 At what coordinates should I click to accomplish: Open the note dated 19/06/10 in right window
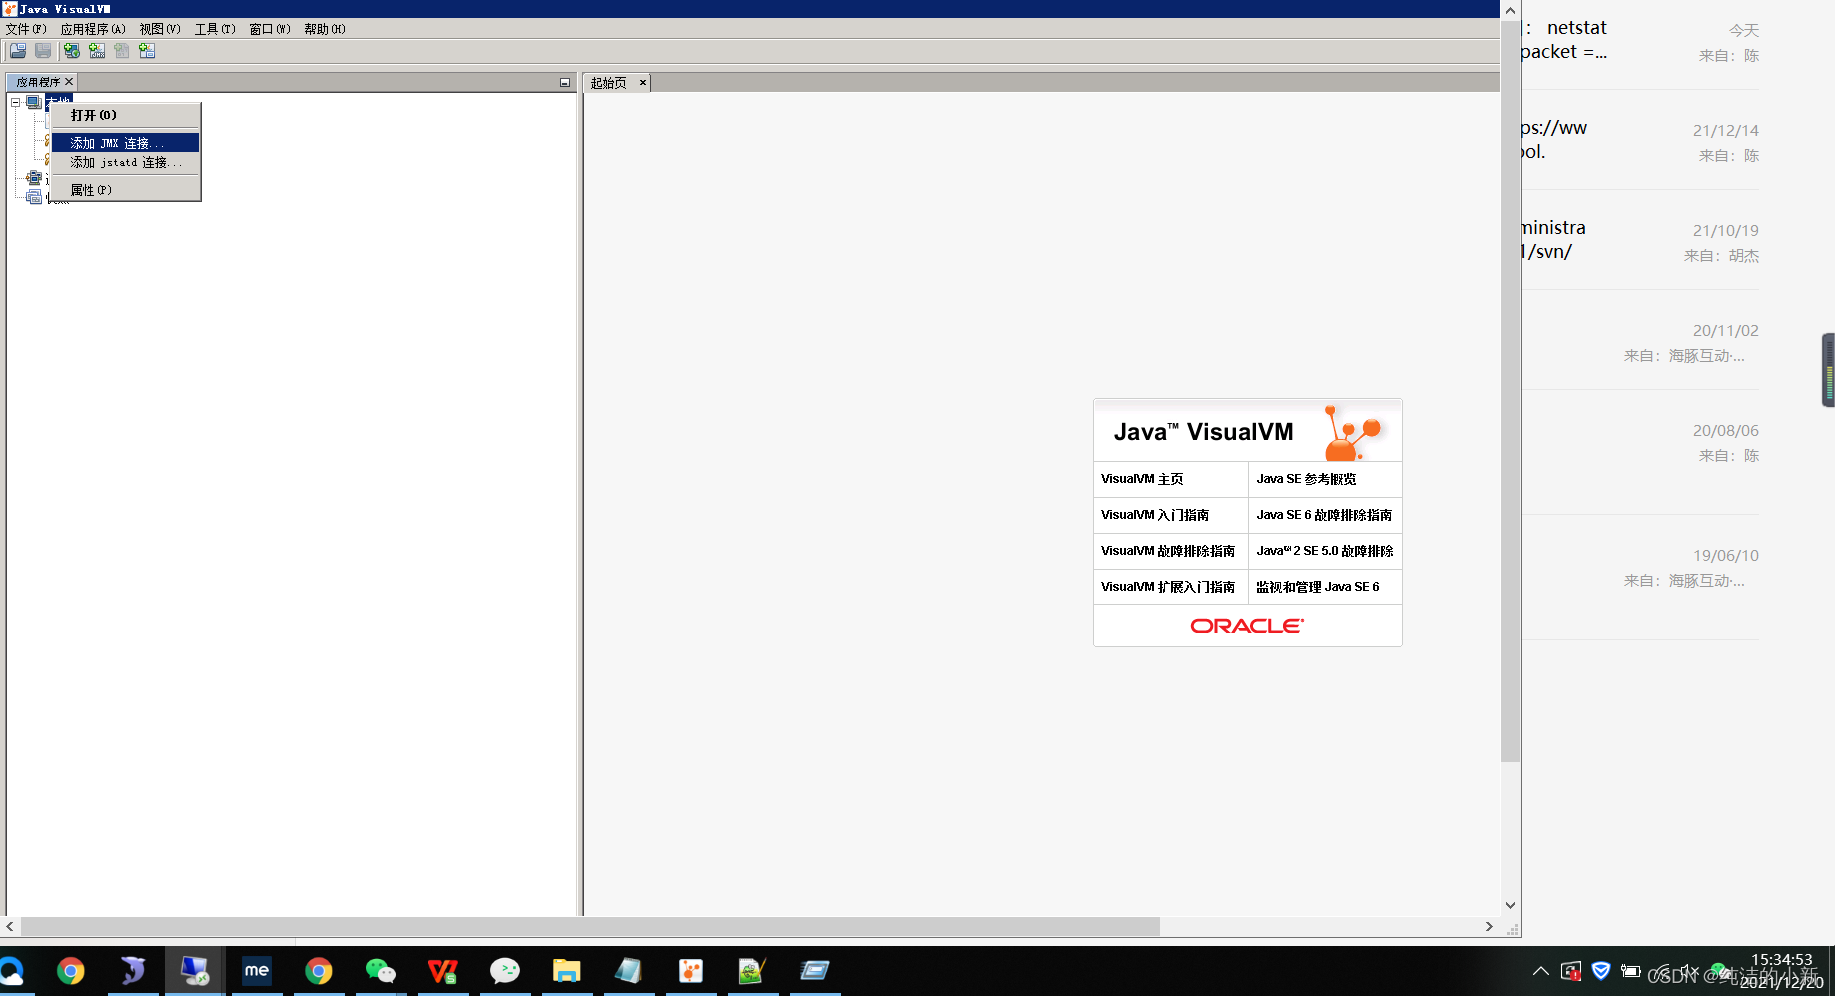tap(1640, 578)
